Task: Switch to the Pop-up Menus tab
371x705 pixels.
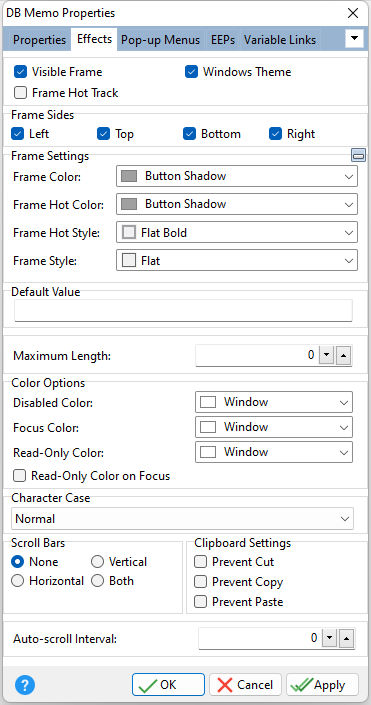Action: pos(161,40)
